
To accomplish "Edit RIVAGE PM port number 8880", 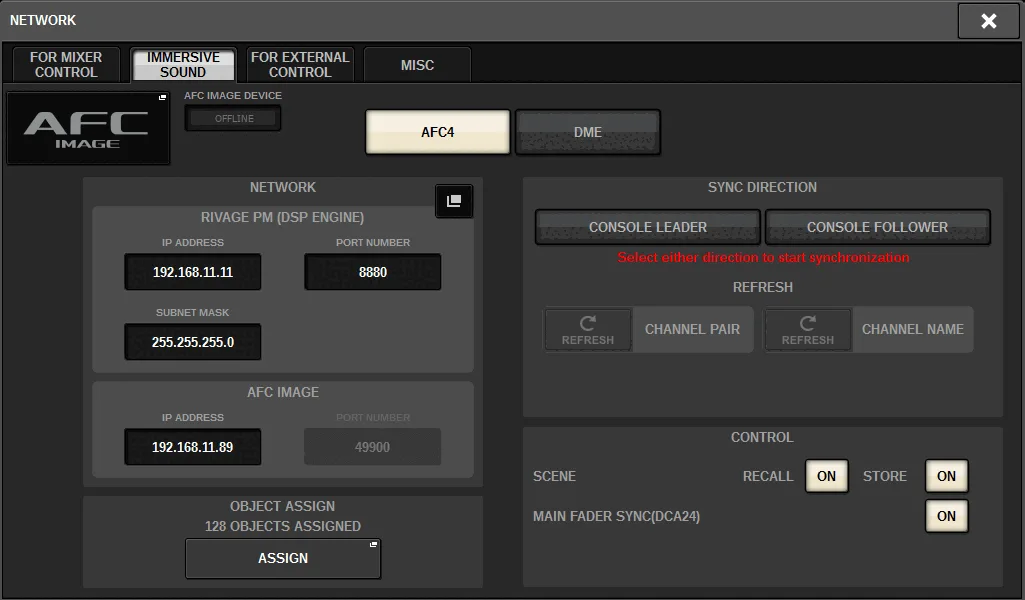I will pyautogui.click(x=373, y=272).
